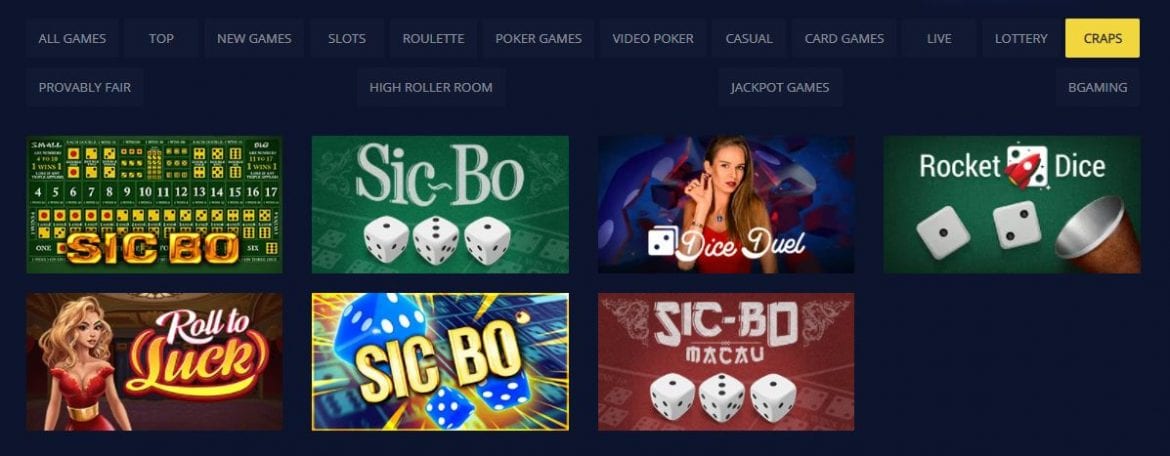Image resolution: width=1170 pixels, height=456 pixels.
Task: Open the Roll to Luck game
Action: [x=154, y=362]
